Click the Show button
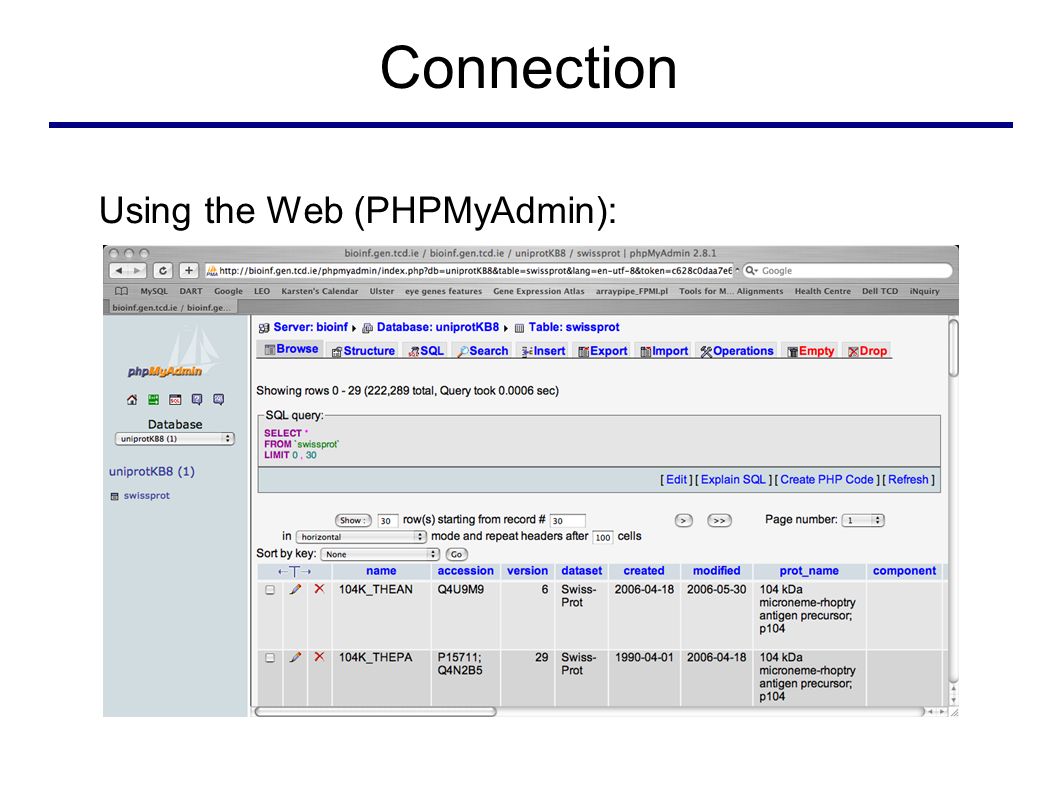Screen dimensions: 1058x793 353,520
